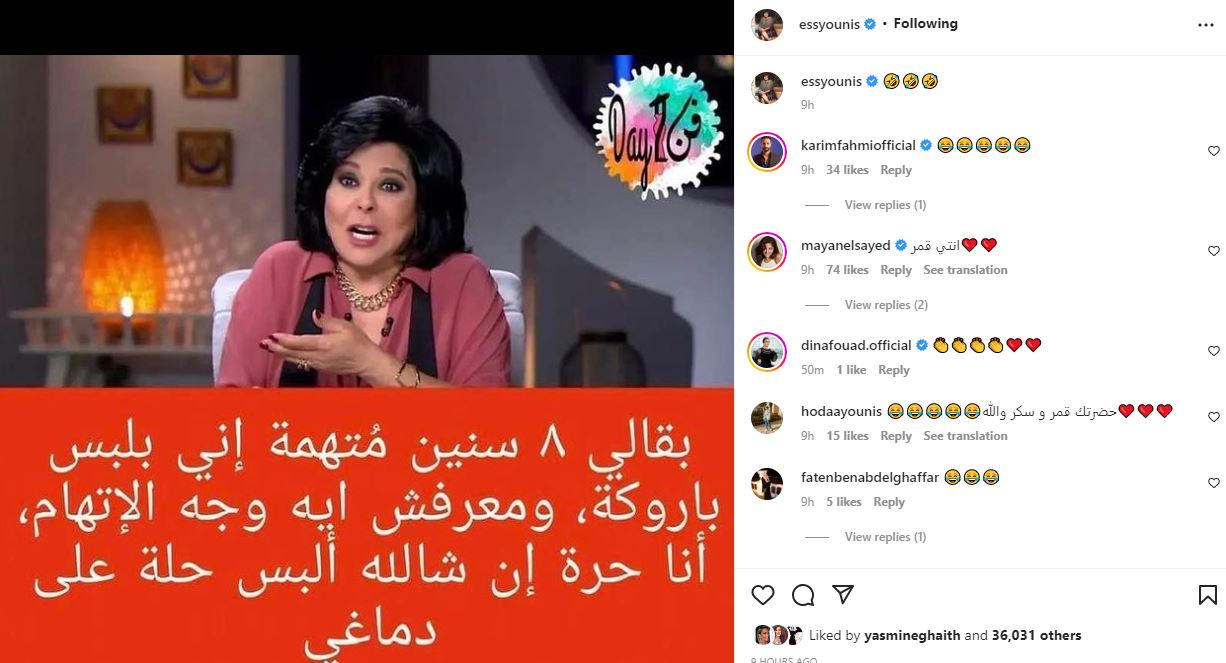
Task: Open the comment bubble icon
Action: tap(803, 595)
